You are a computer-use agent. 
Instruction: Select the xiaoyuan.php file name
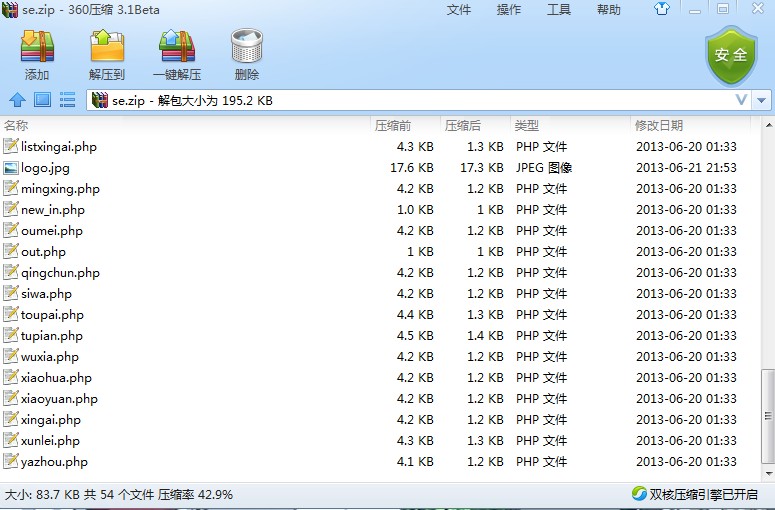point(59,399)
